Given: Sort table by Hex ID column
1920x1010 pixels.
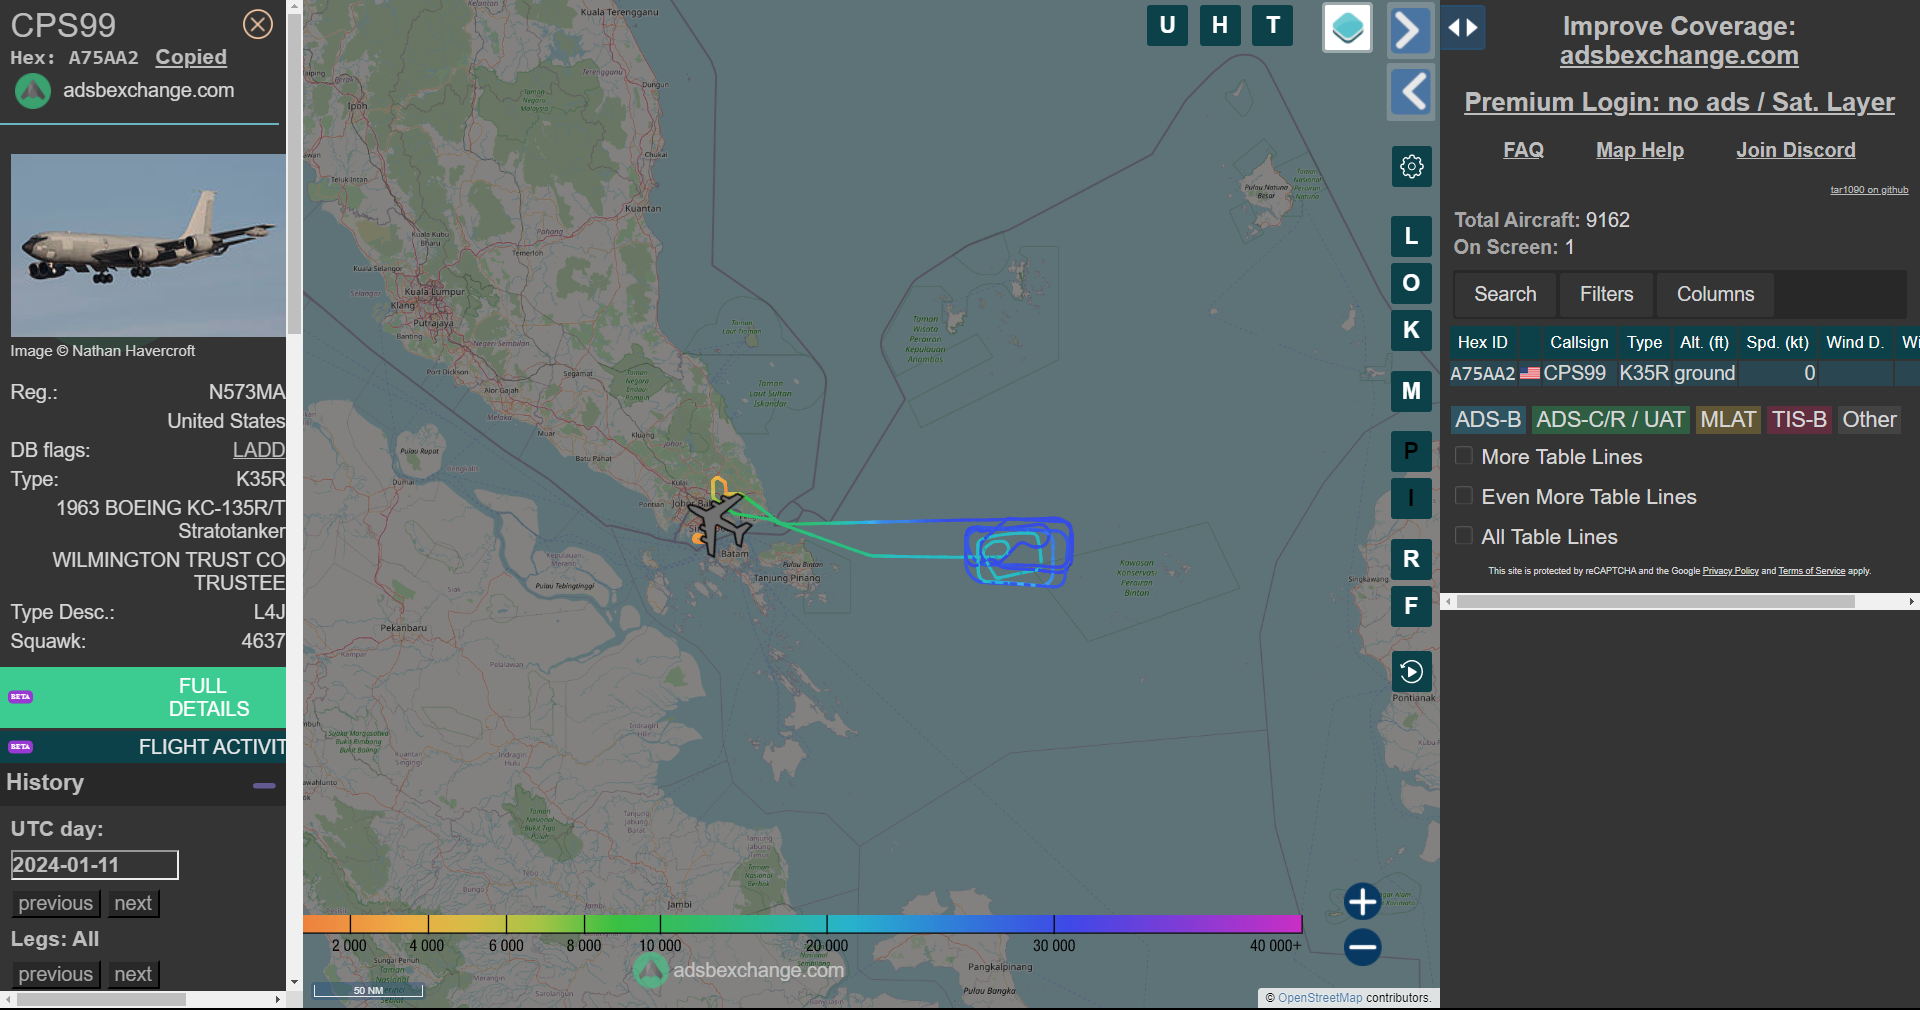Looking at the screenshot, I should click(x=1483, y=342).
